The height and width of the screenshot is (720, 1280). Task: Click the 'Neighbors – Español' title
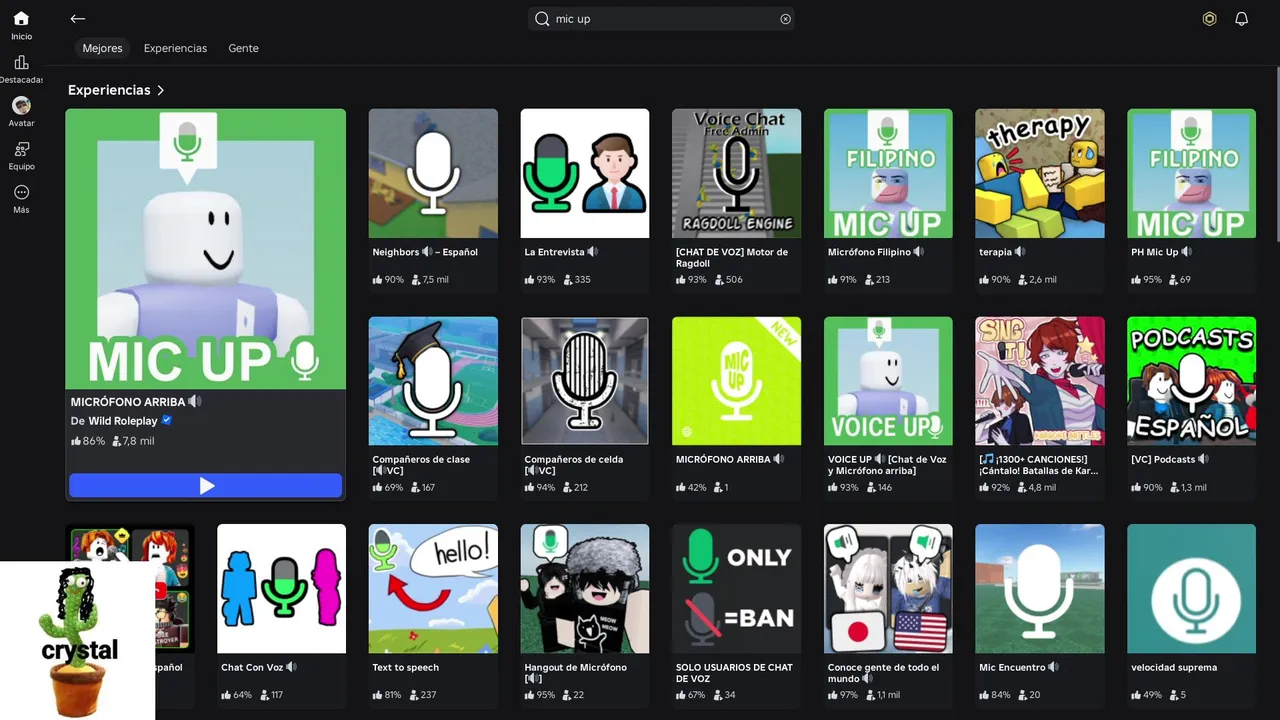tap(425, 252)
